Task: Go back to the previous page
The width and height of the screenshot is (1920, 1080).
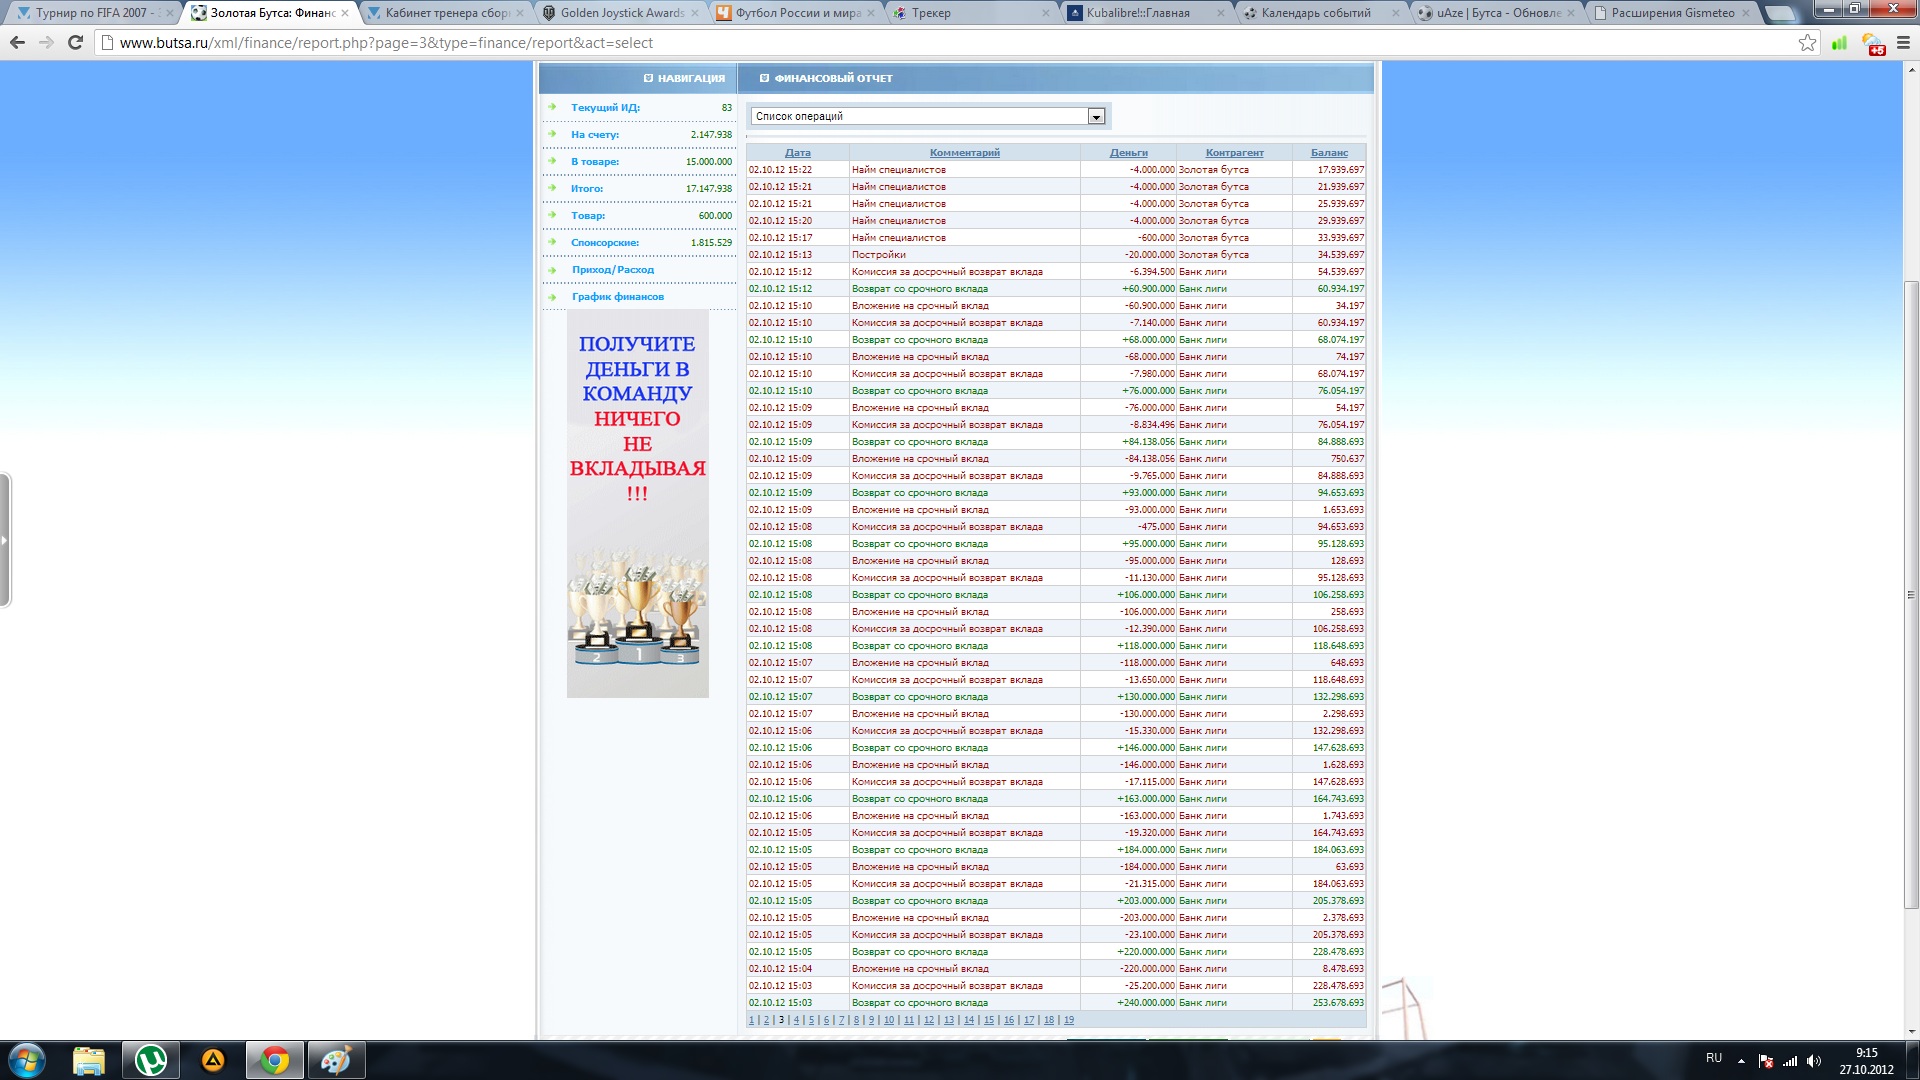Action: (x=17, y=43)
